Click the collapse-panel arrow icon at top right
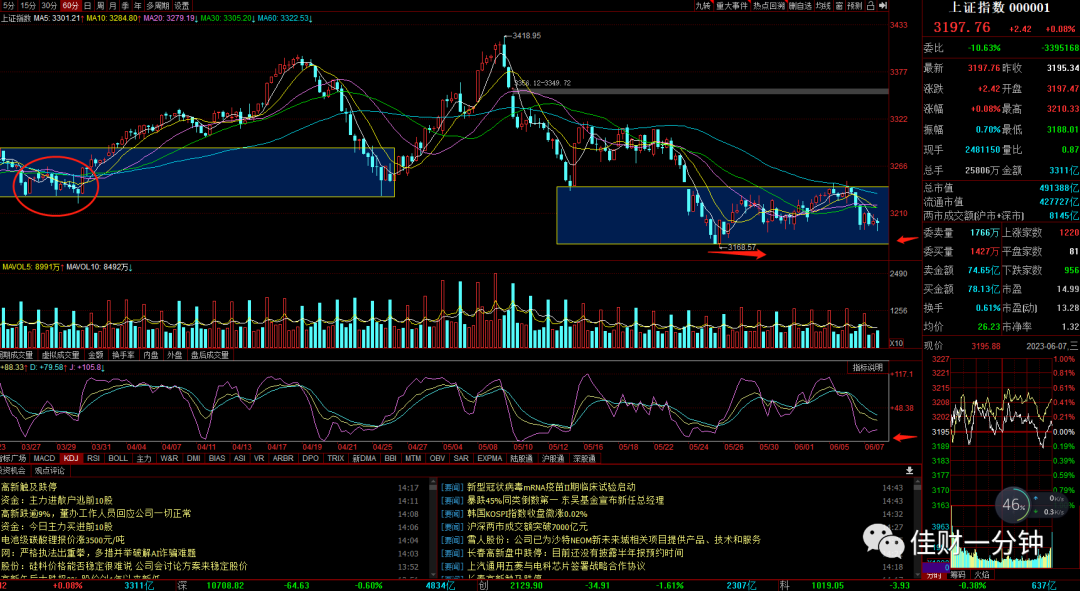This screenshot has width=1080, height=591. point(884,6)
